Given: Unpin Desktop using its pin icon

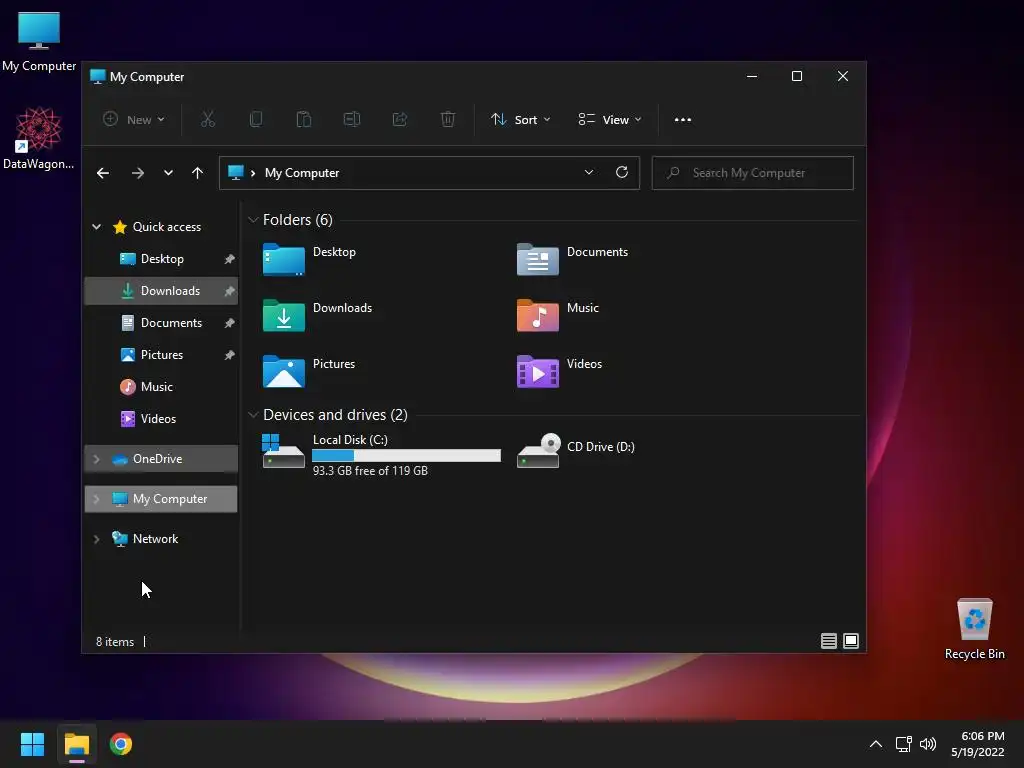Looking at the screenshot, I should (229, 259).
